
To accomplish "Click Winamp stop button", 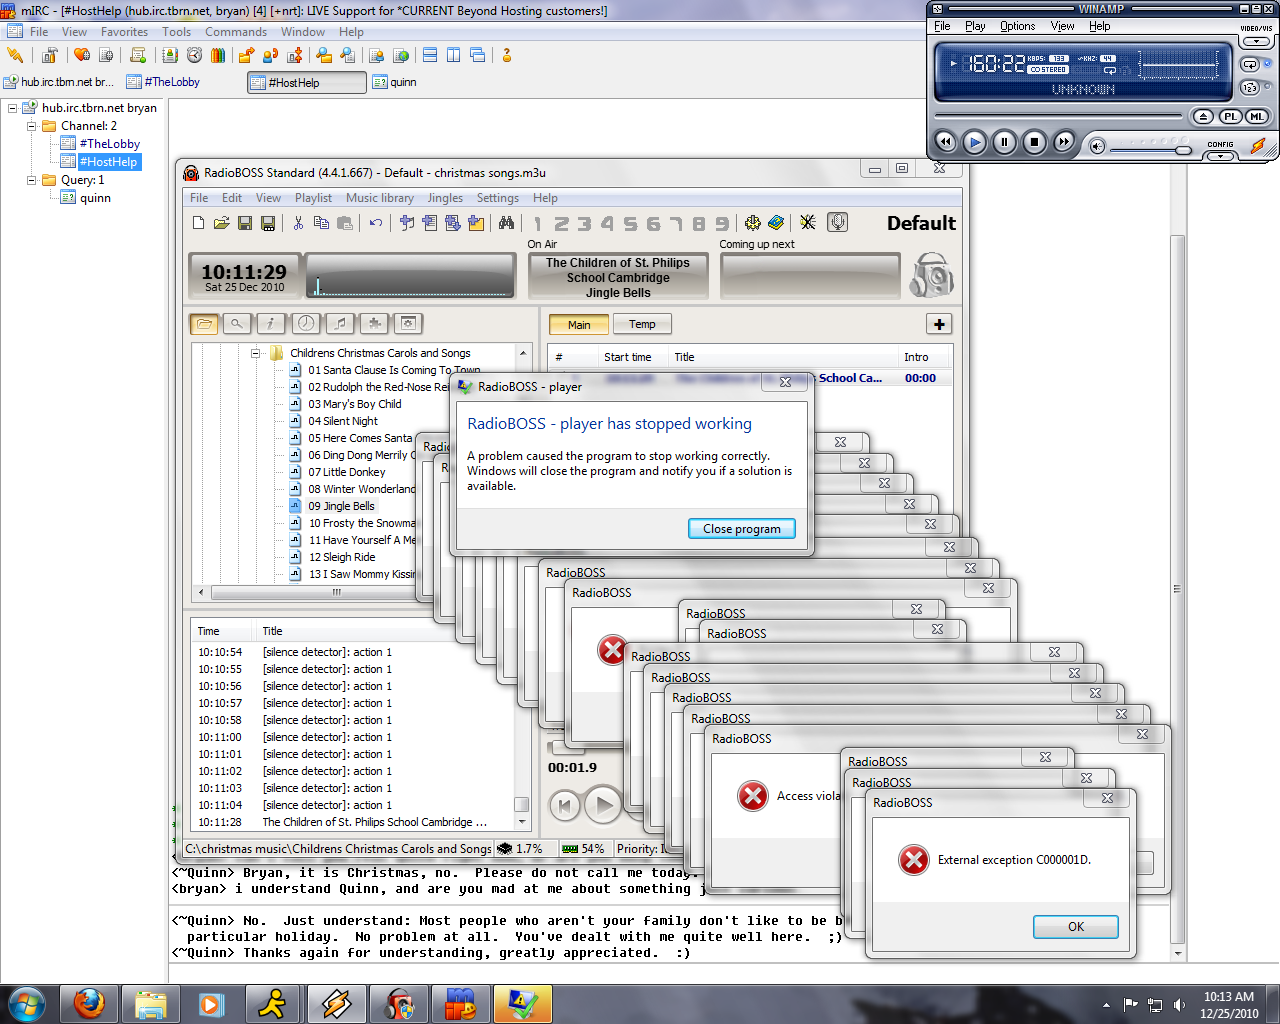I will pos(1034,142).
